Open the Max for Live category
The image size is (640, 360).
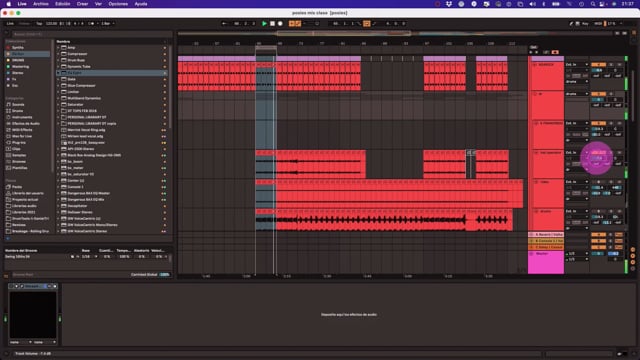point(22,136)
